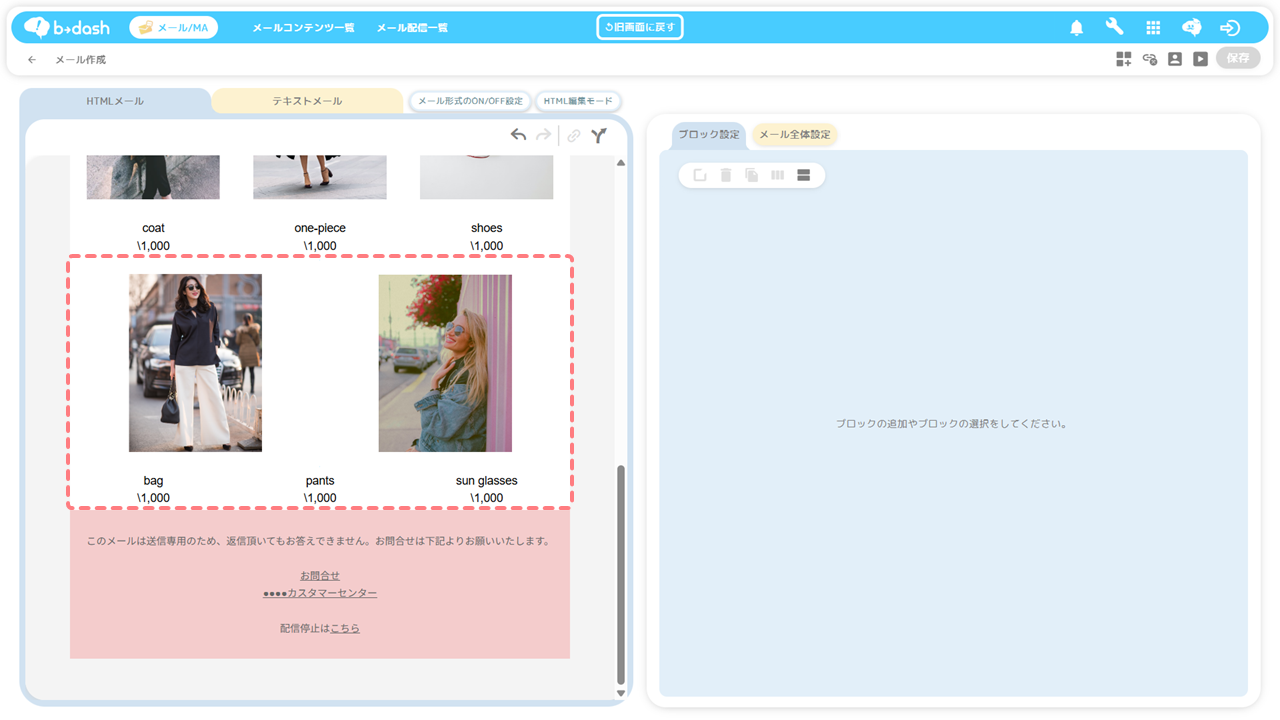Click the 旧画面に戻す button
Viewport: 1280px width, 720px height.
[640, 27]
